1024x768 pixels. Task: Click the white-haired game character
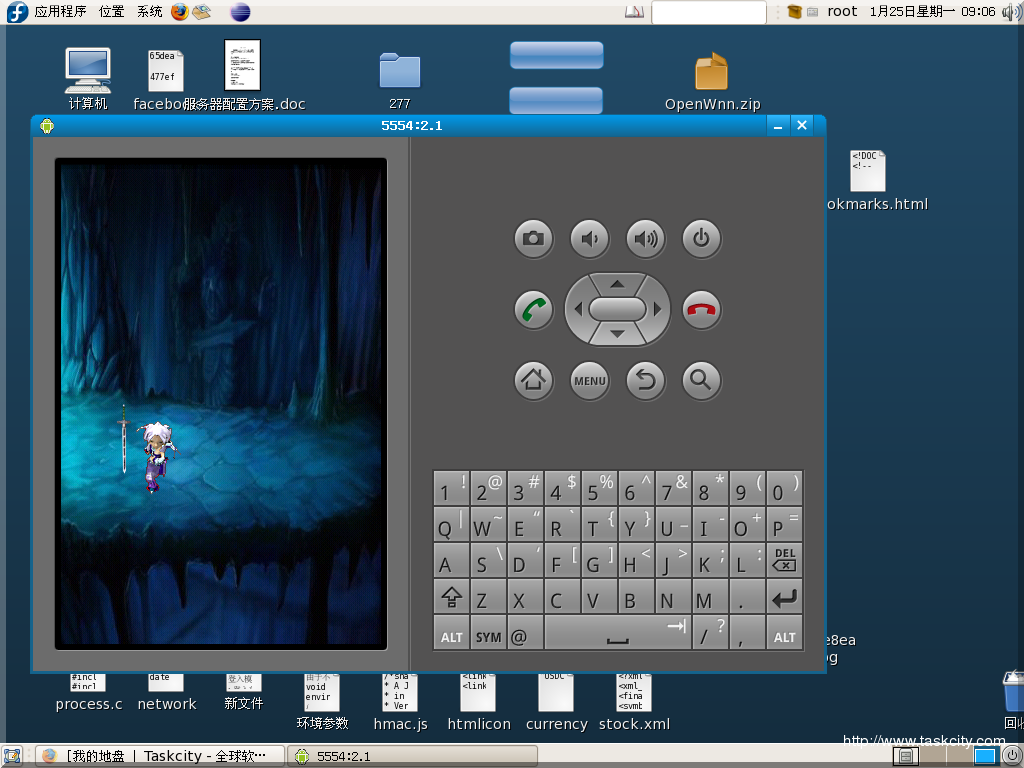coord(157,456)
